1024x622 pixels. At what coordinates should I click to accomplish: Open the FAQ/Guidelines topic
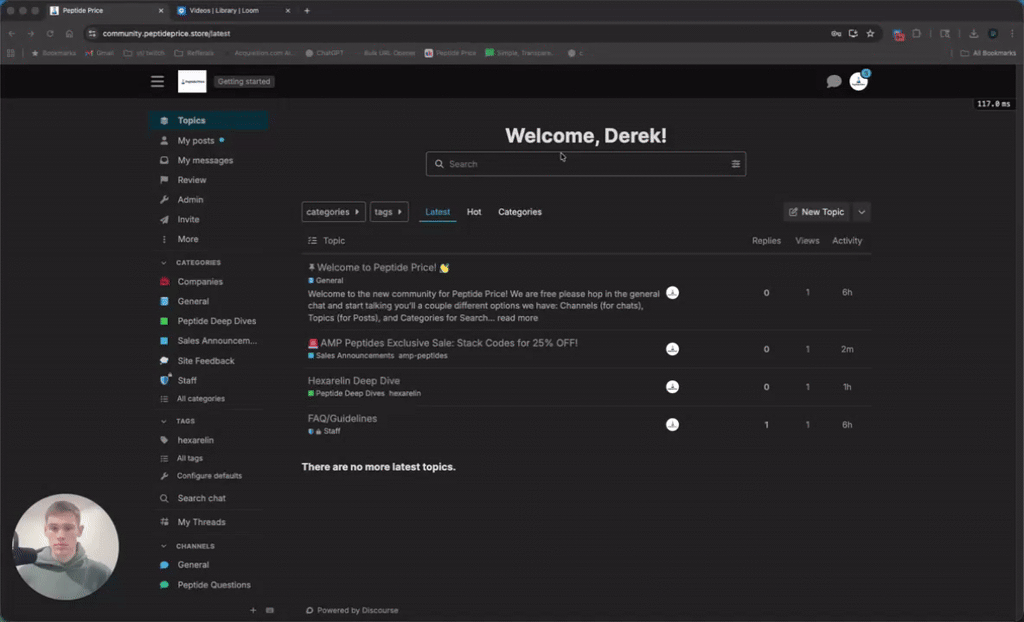click(x=342, y=418)
